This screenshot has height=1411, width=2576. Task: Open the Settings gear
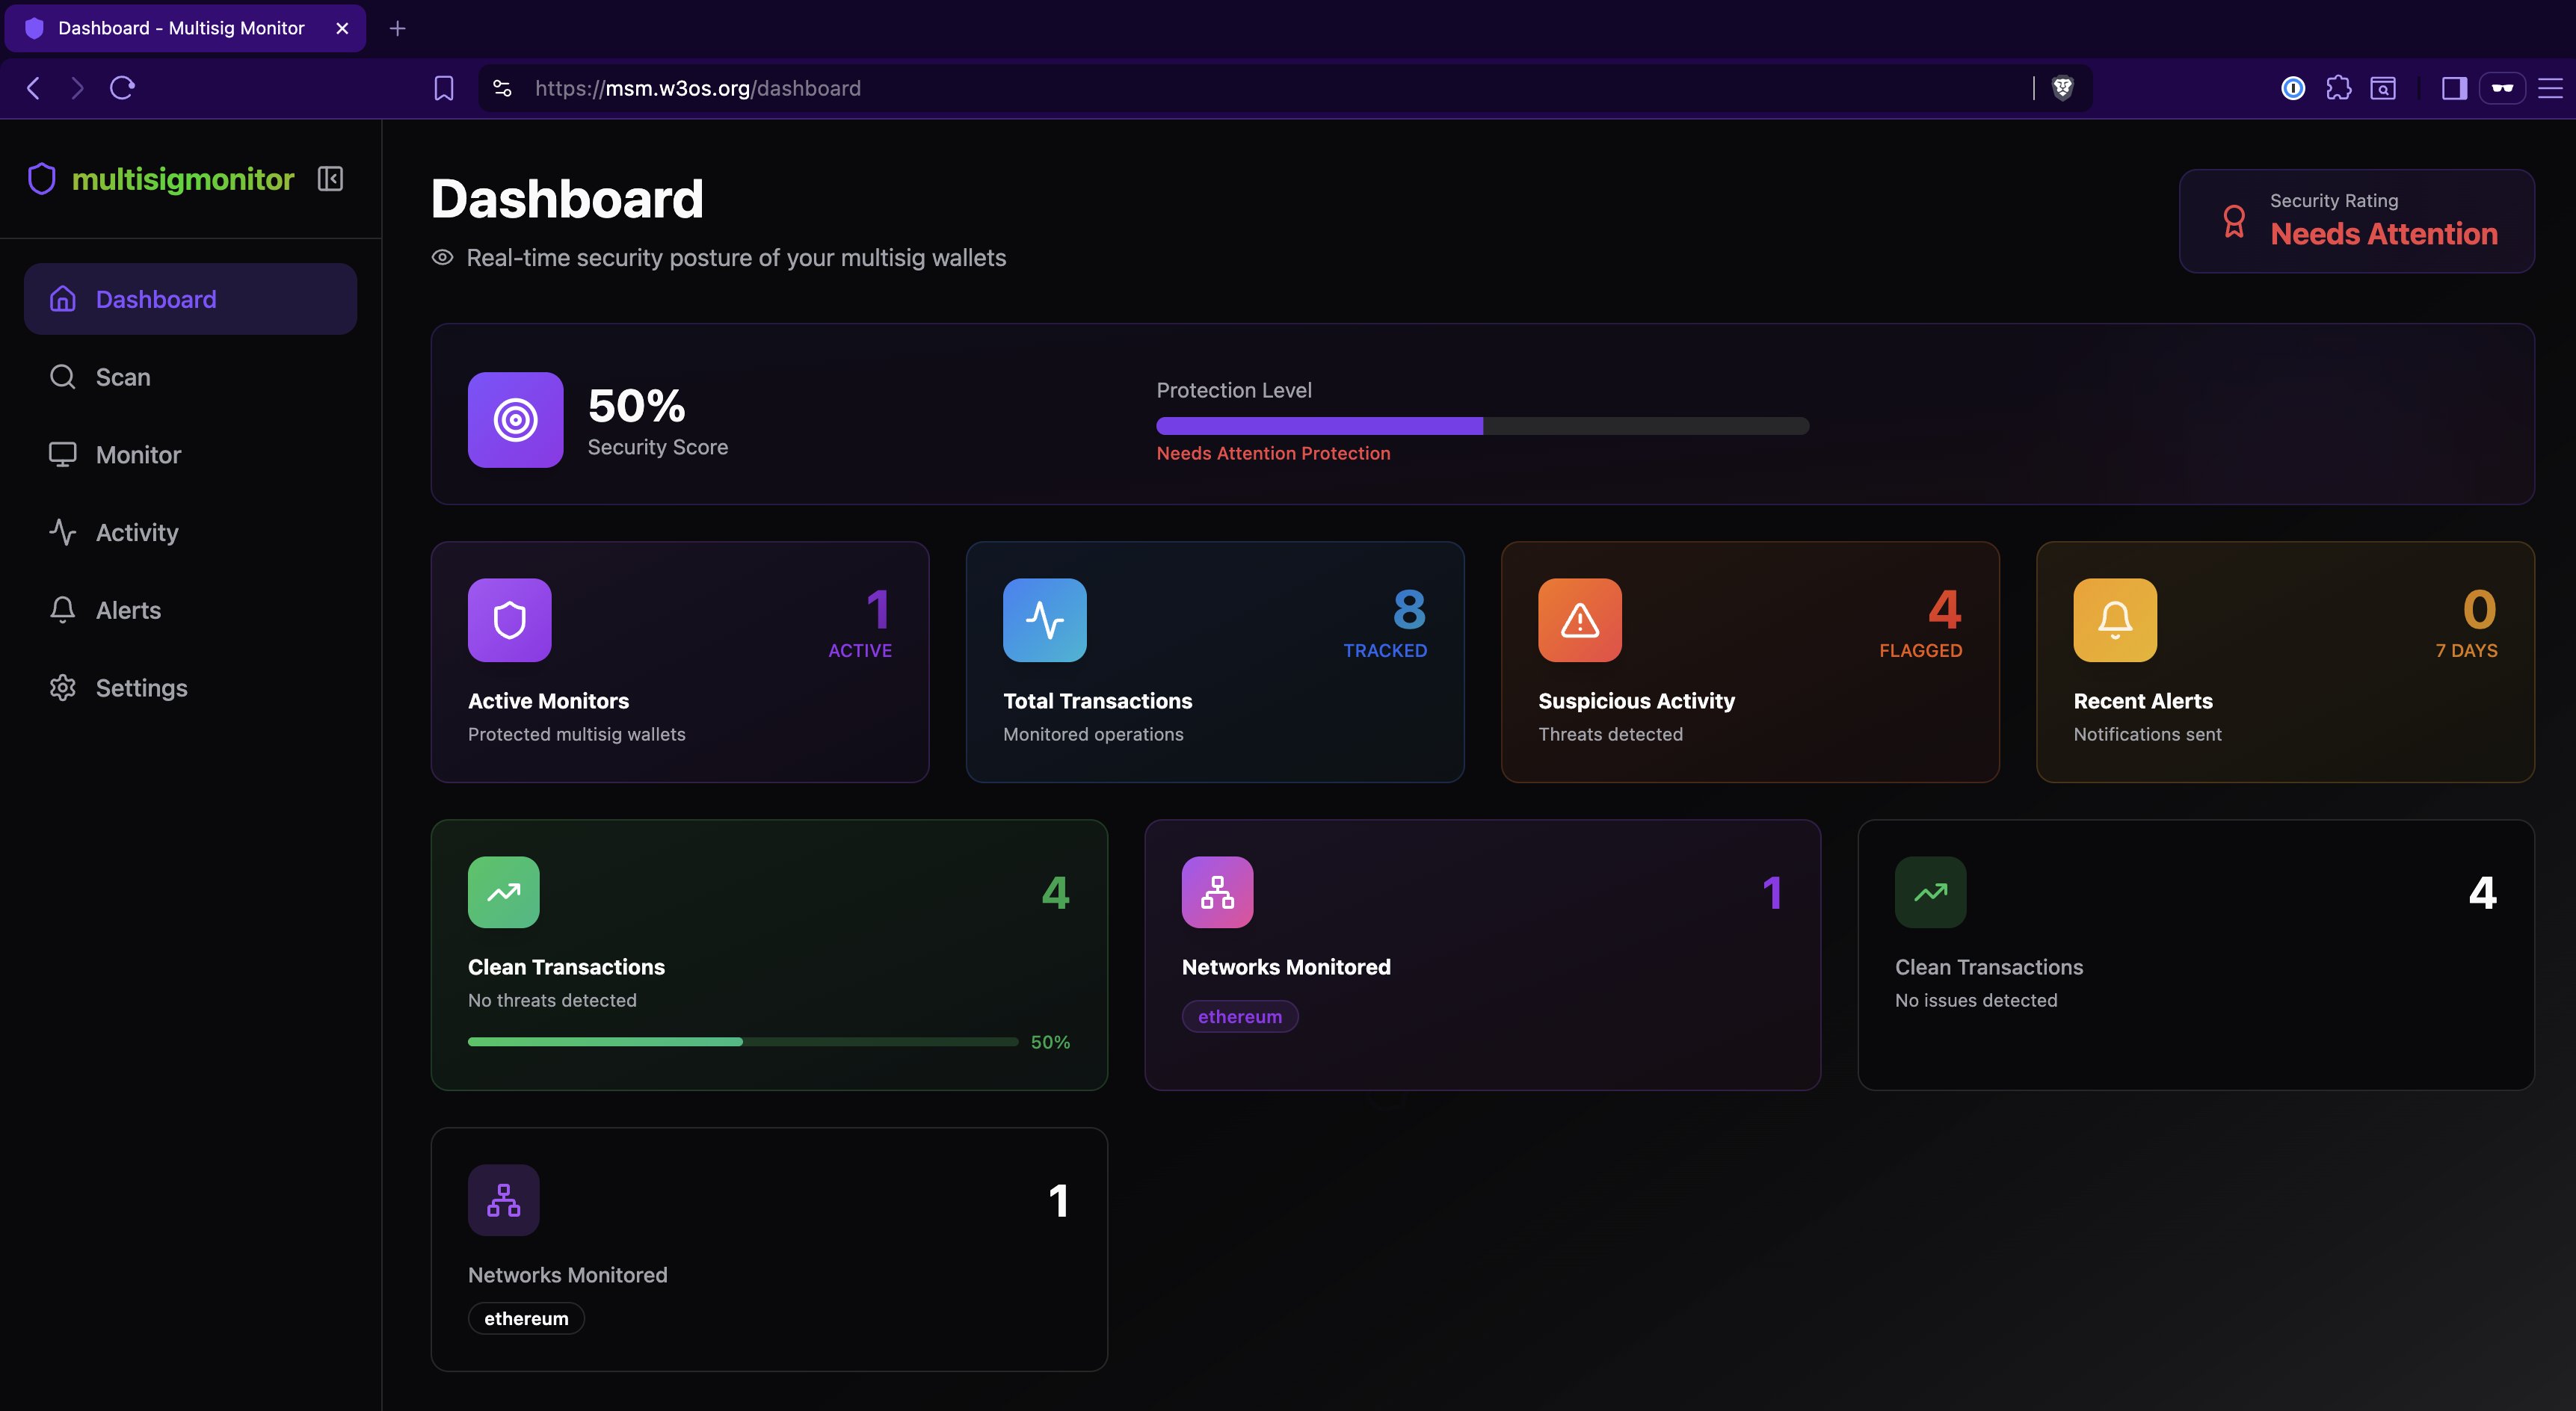click(x=140, y=688)
